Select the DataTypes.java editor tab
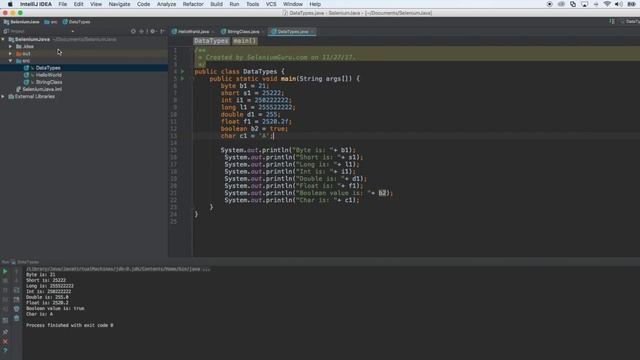 tap(292, 31)
